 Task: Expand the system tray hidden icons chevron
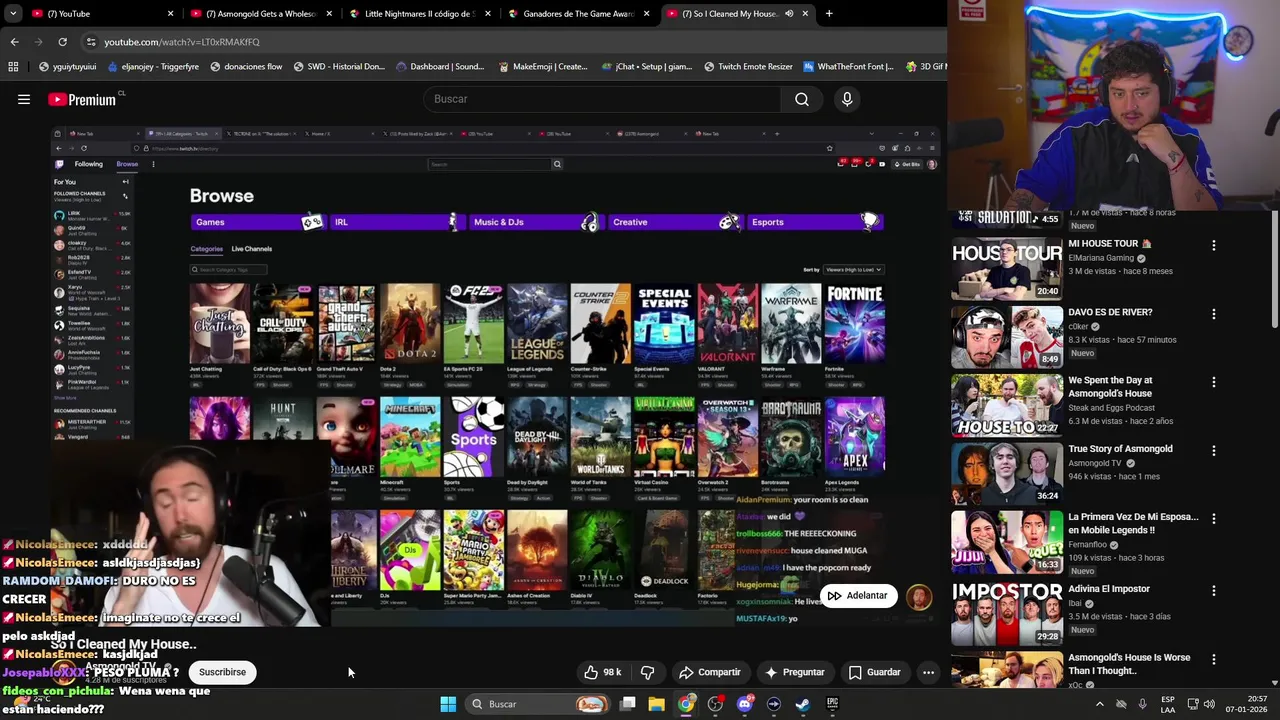(1100, 704)
